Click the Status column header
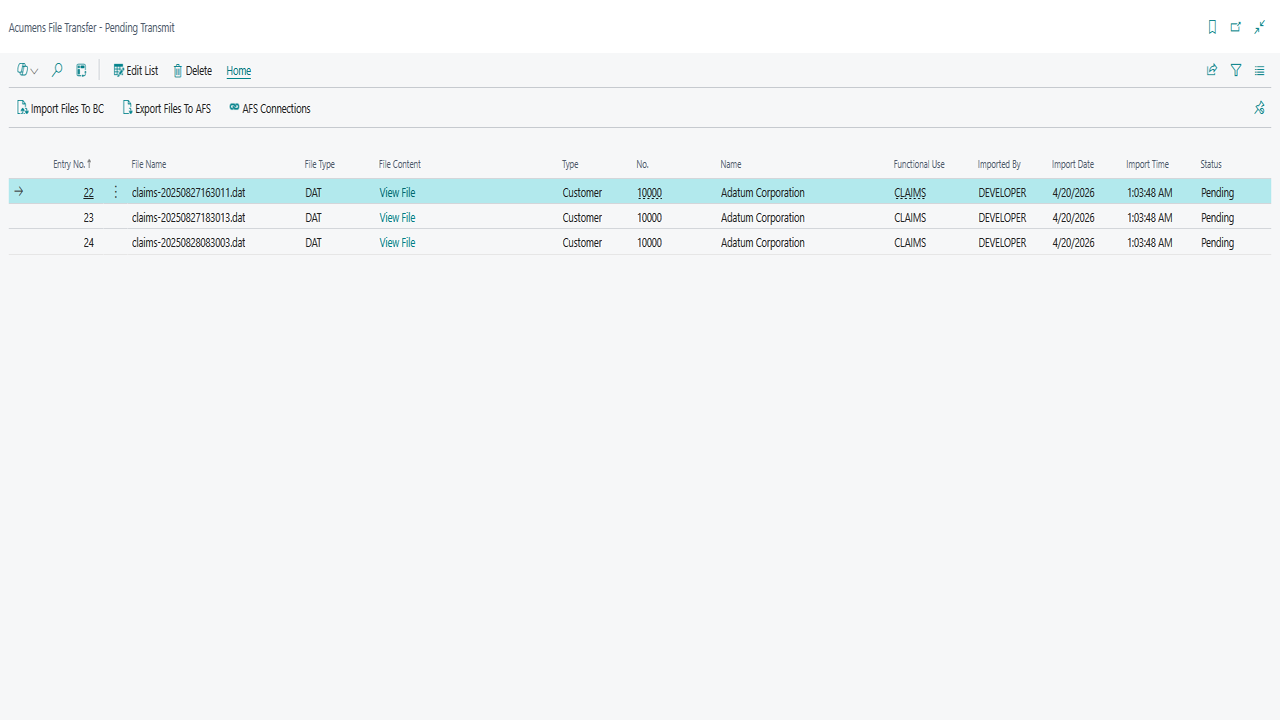This screenshot has height=720, width=1280. pos(1211,164)
